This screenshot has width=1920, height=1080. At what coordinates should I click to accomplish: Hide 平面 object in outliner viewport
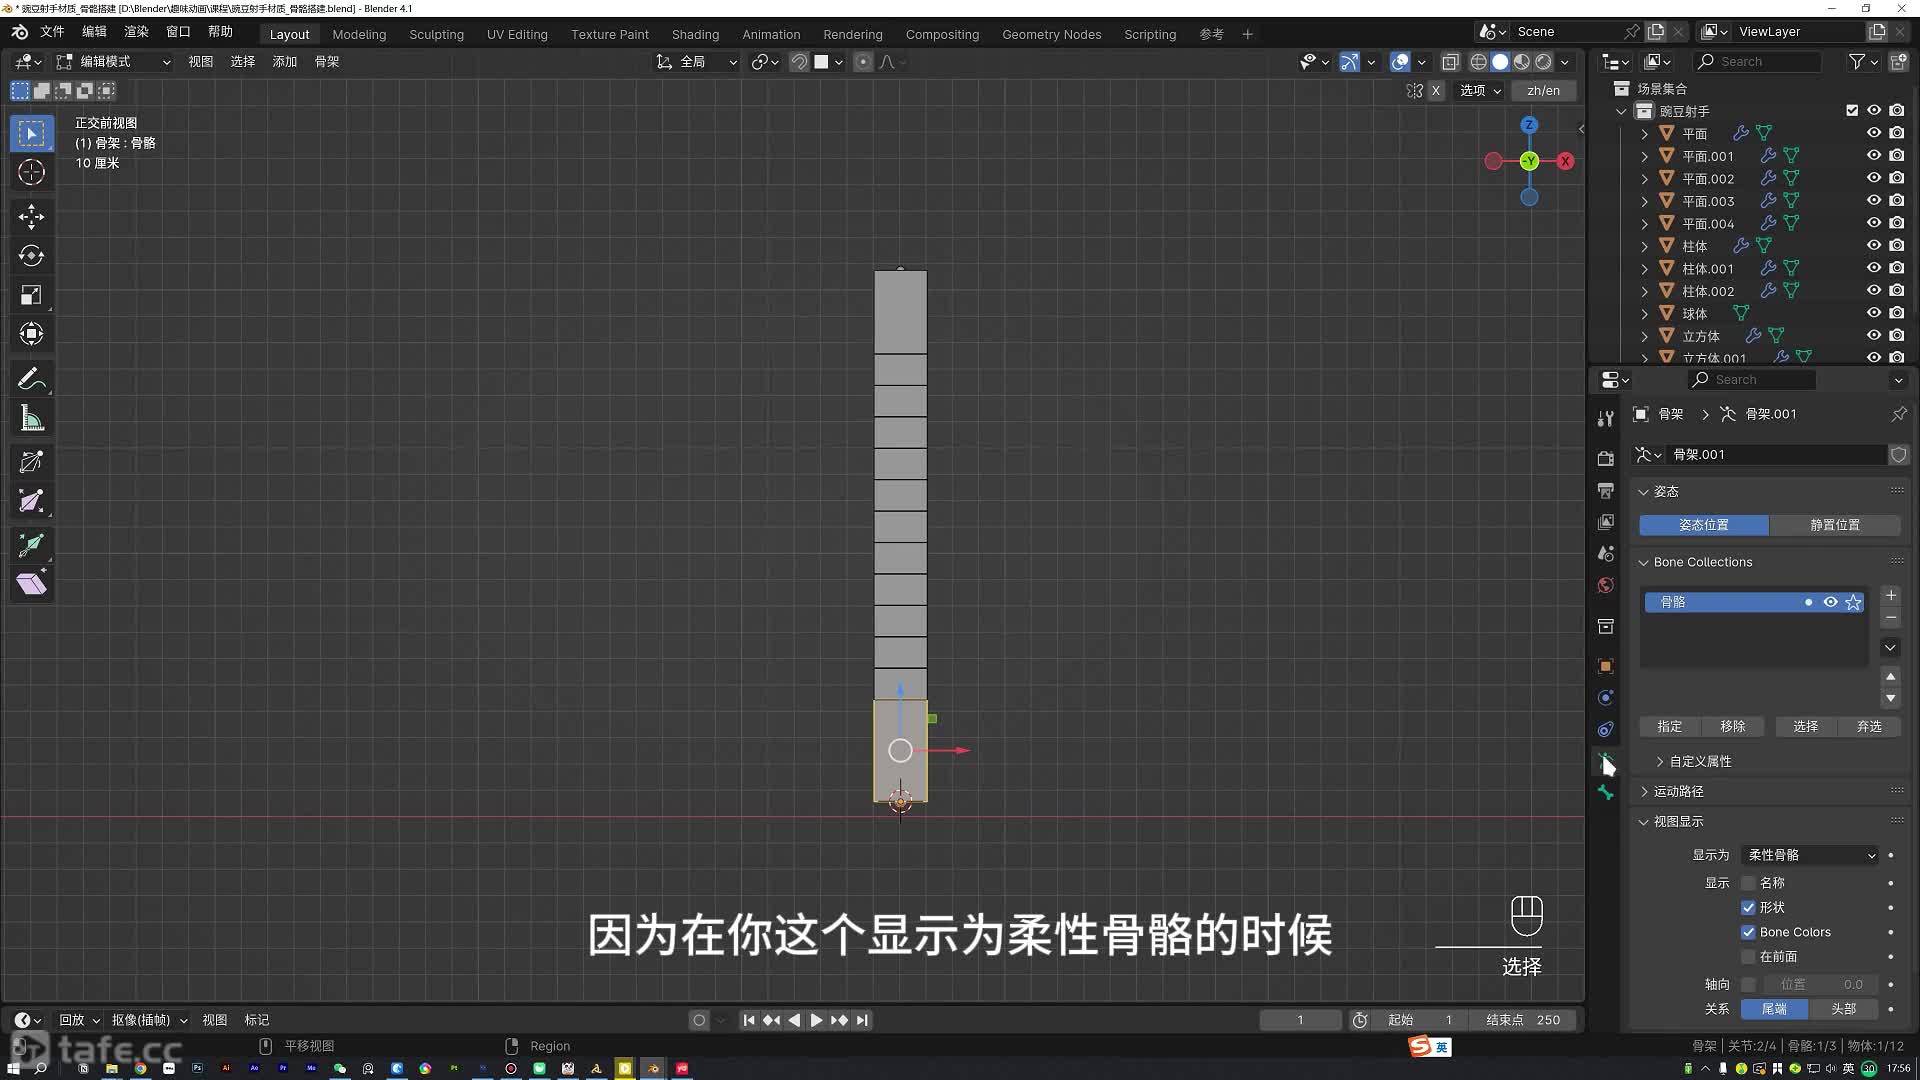click(x=1874, y=133)
